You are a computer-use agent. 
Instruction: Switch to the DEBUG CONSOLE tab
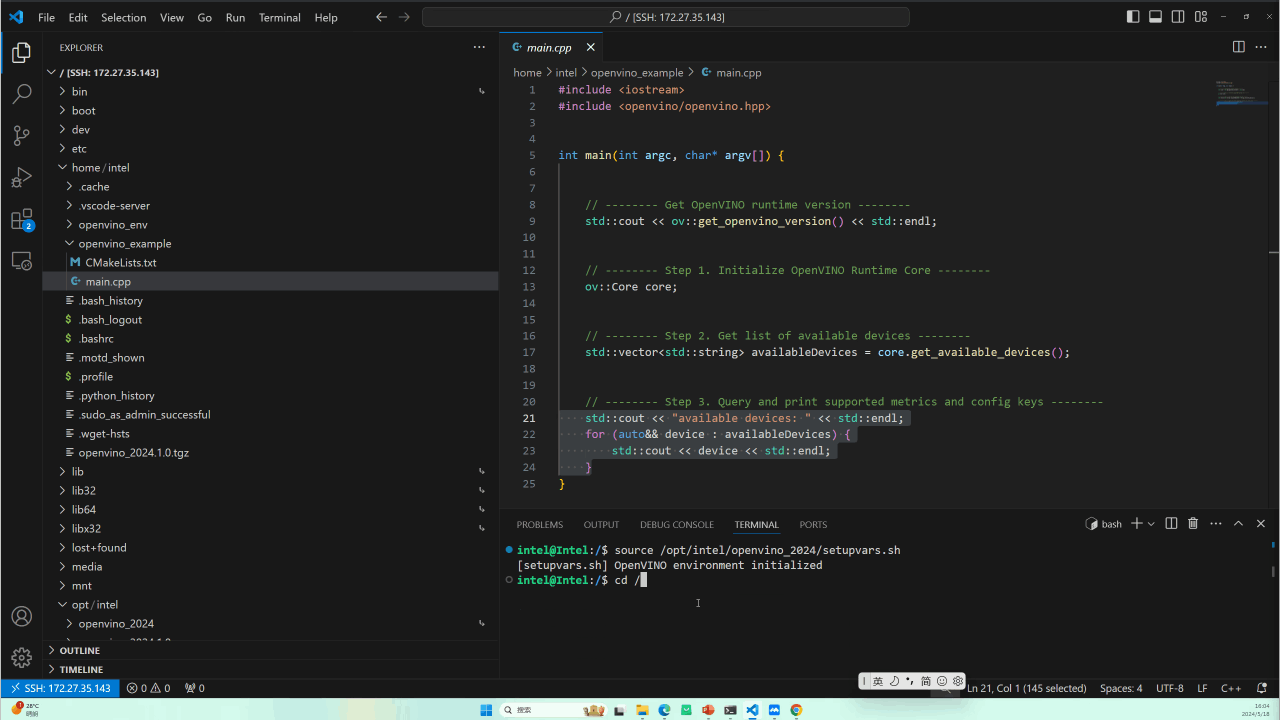tap(677, 524)
